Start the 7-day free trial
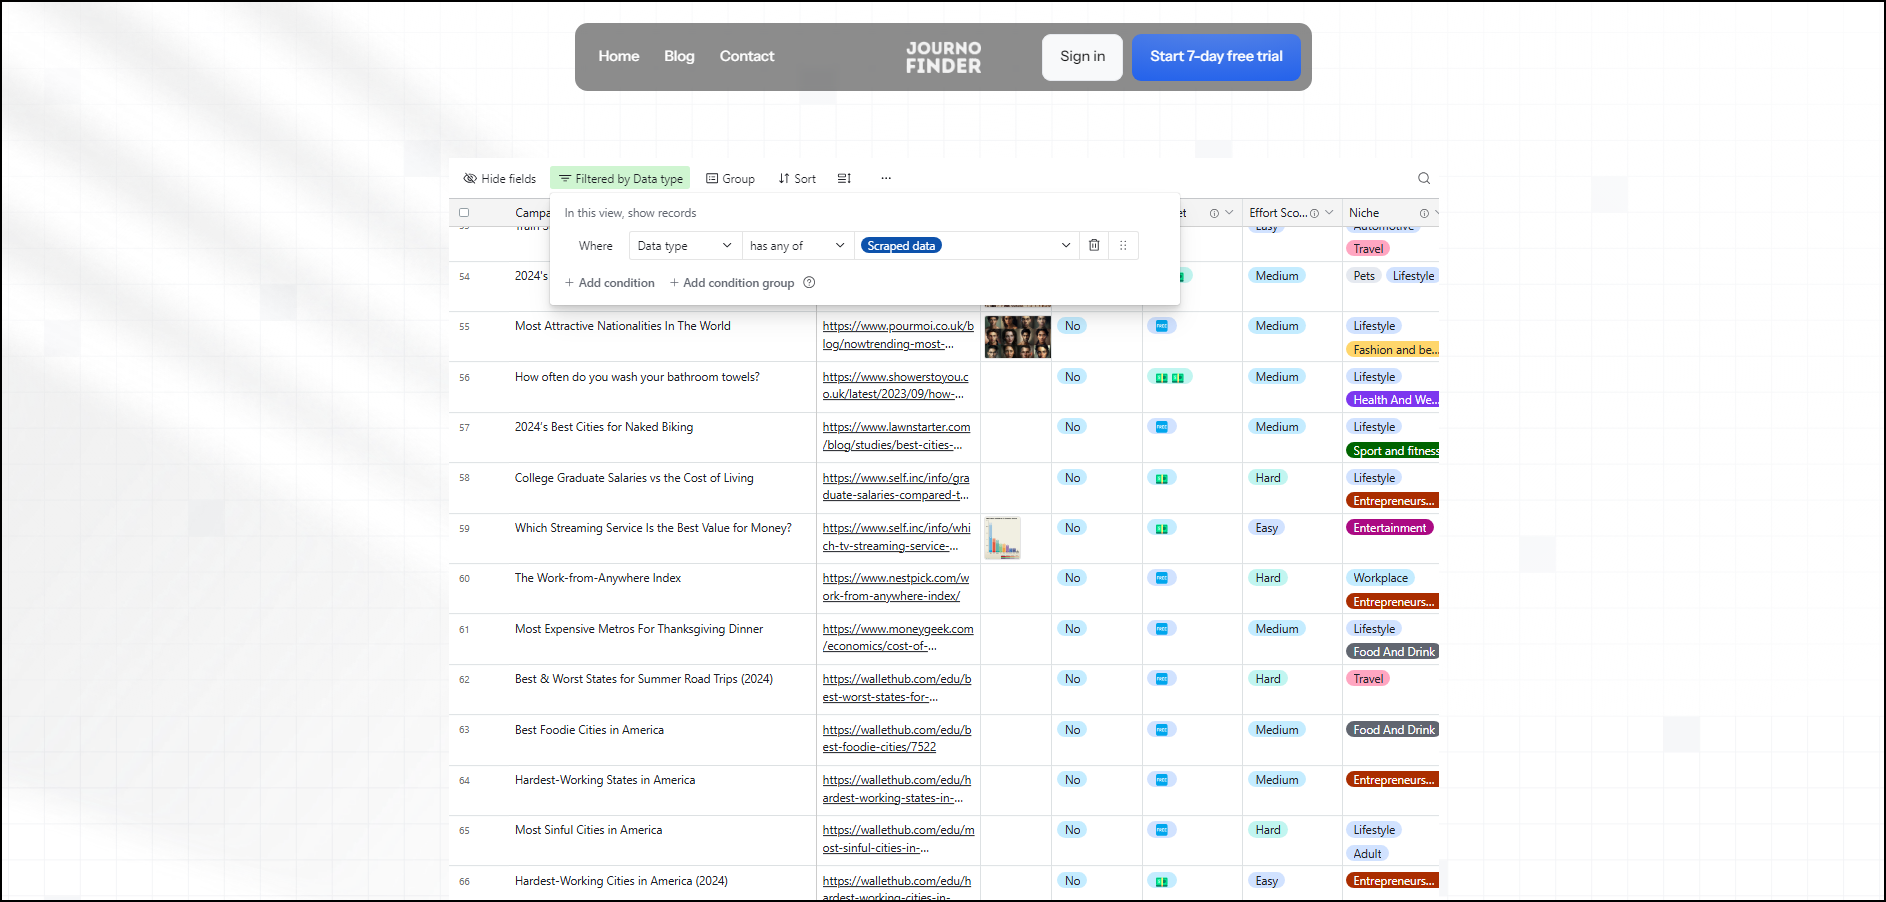 [1216, 57]
